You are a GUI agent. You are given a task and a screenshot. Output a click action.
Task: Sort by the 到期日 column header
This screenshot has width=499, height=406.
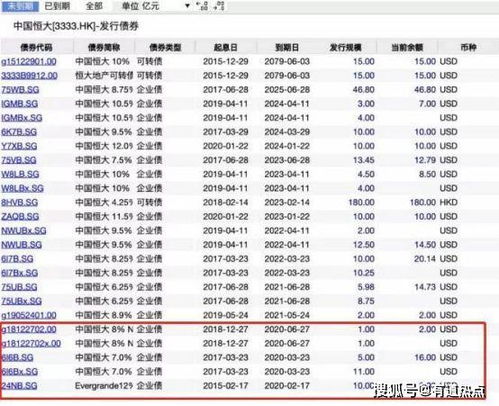point(287,47)
